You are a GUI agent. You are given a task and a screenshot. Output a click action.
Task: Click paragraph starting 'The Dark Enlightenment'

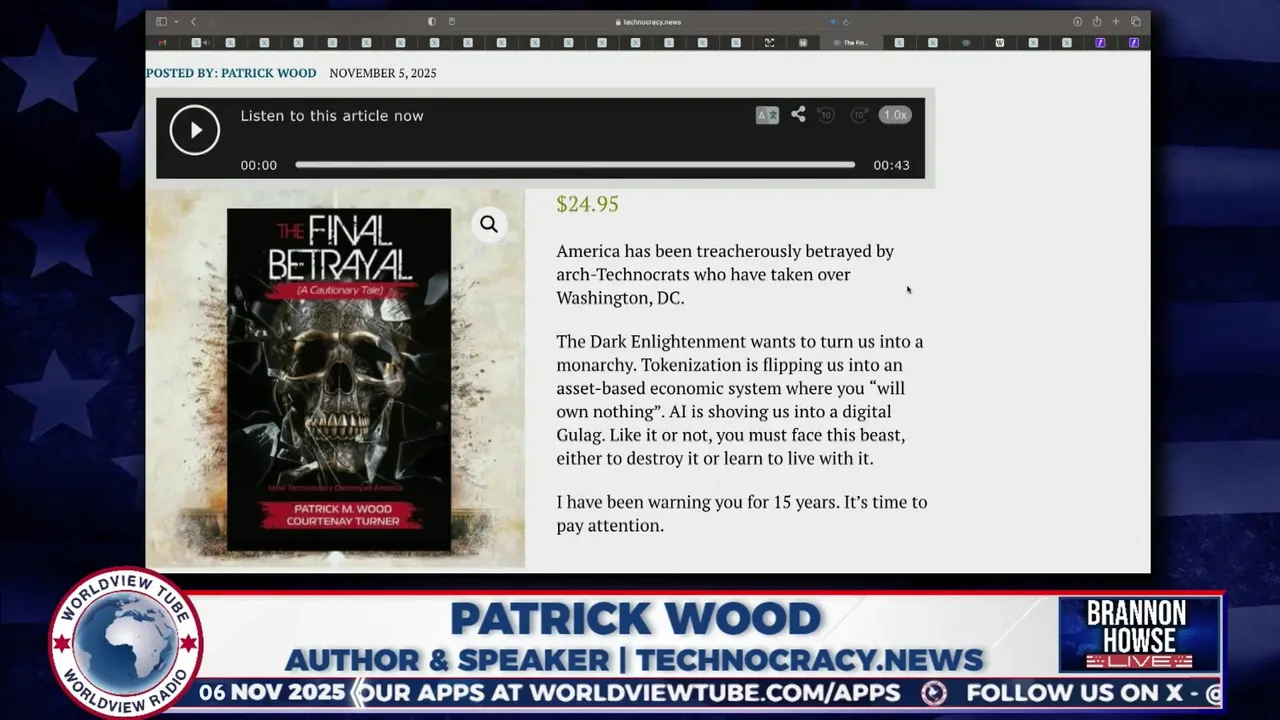(740, 400)
